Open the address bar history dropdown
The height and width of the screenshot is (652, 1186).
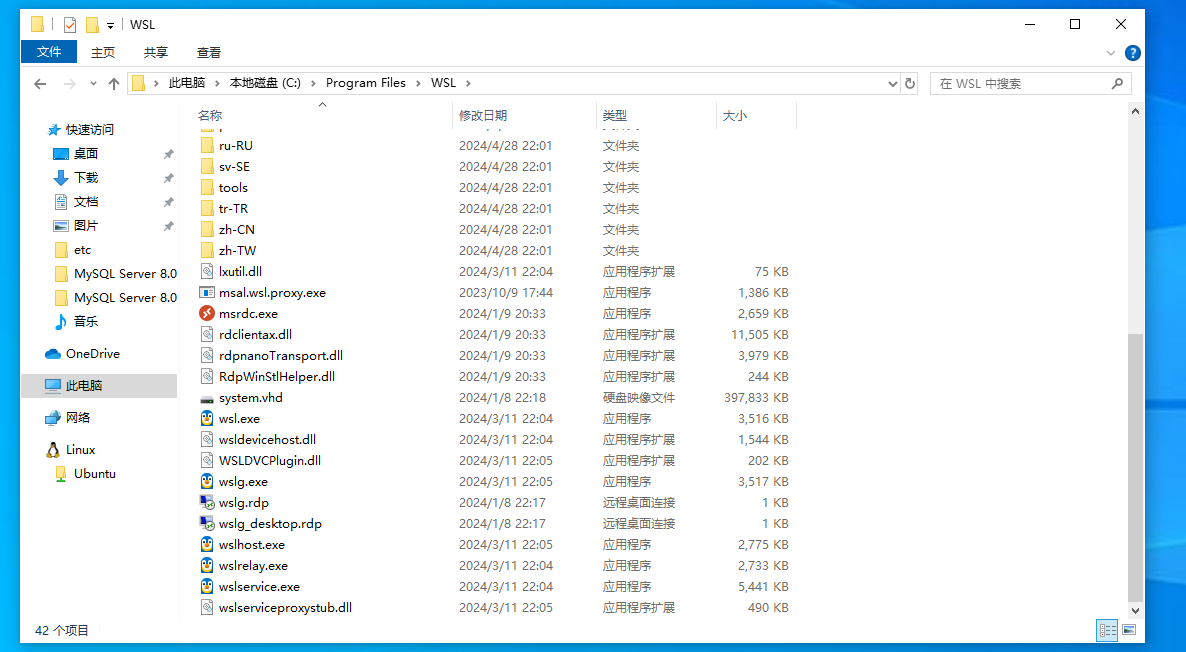click(x=893, y=84)
